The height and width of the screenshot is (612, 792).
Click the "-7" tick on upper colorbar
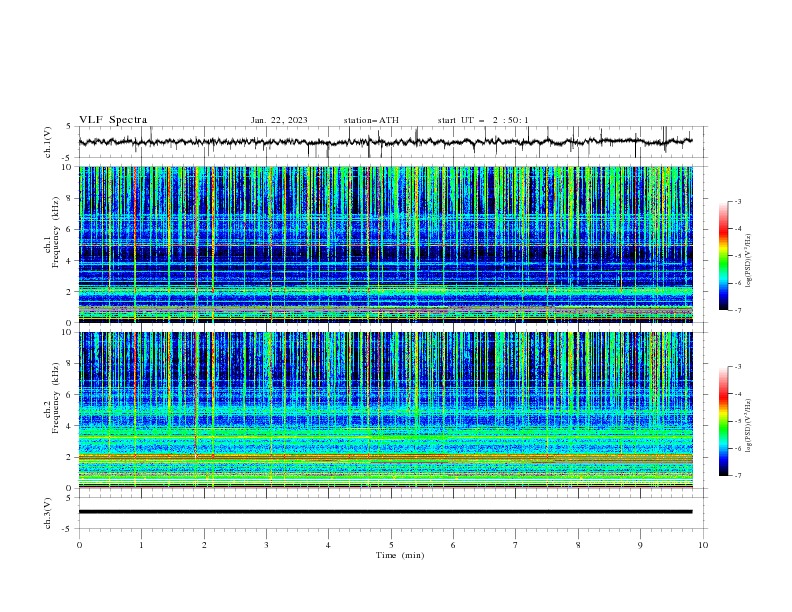tap(738, 311)
